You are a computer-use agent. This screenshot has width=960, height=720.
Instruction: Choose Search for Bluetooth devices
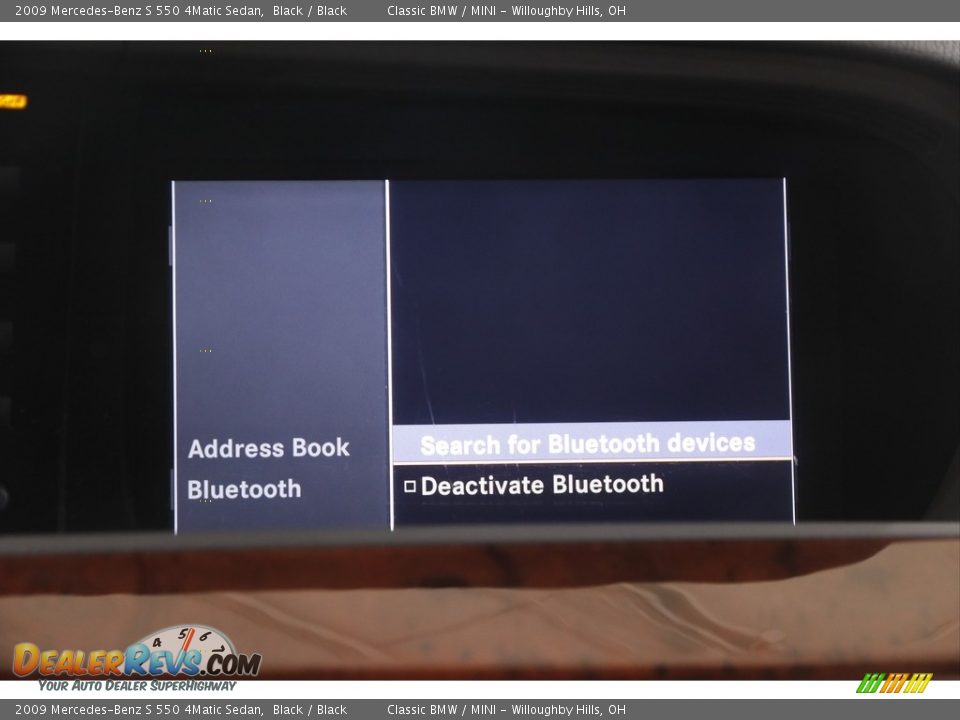pos(591,443)
